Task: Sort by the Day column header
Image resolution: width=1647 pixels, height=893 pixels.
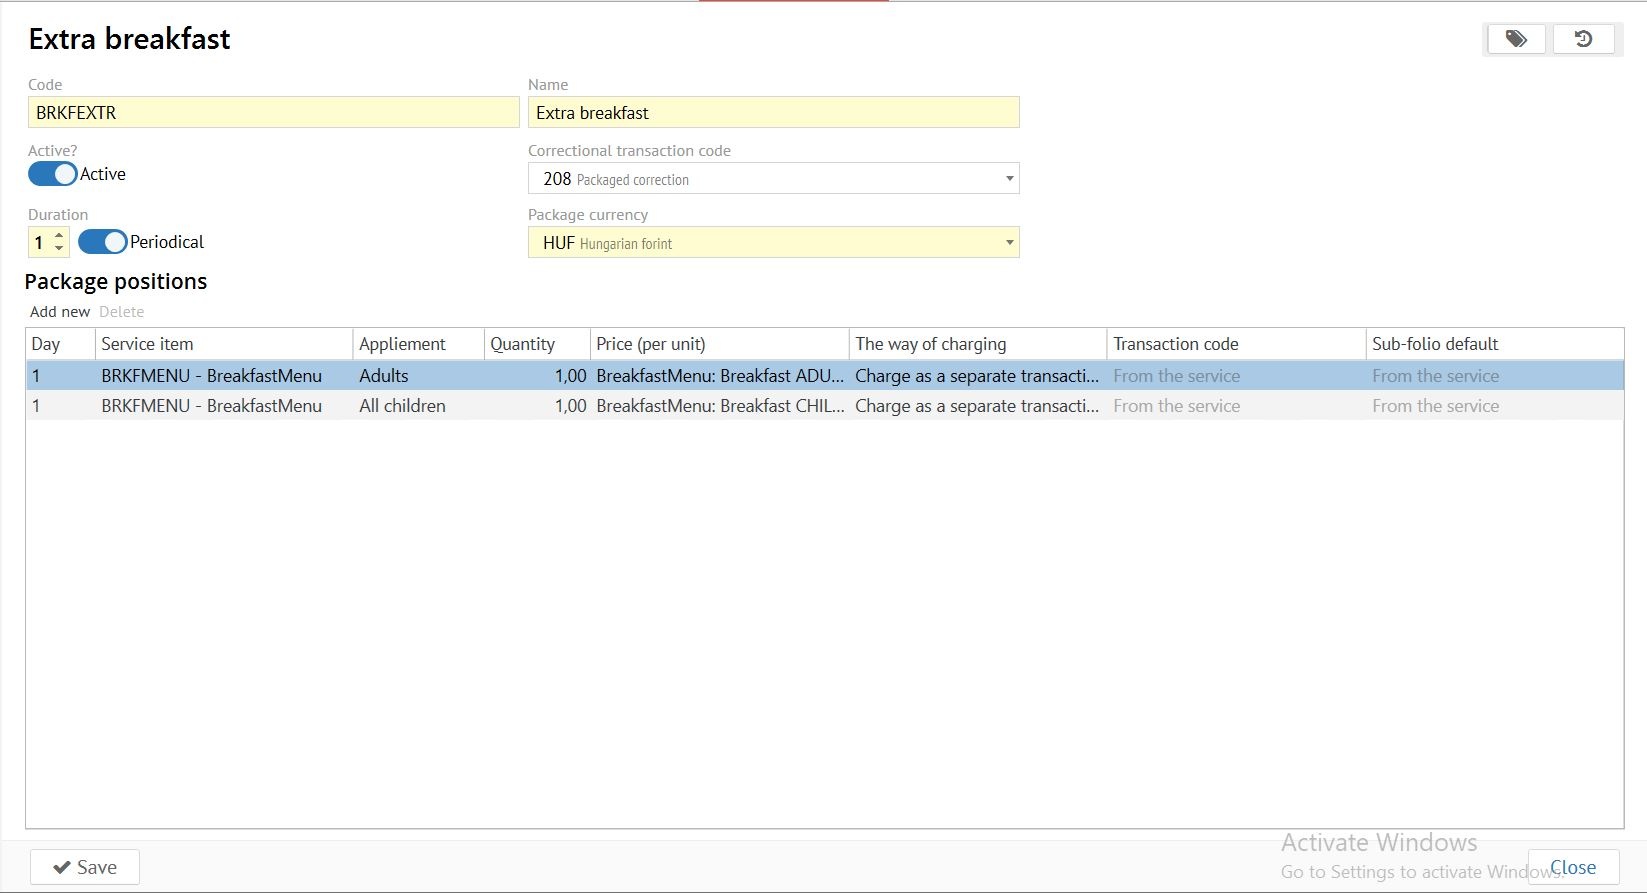Action: (x=47, y=344)
